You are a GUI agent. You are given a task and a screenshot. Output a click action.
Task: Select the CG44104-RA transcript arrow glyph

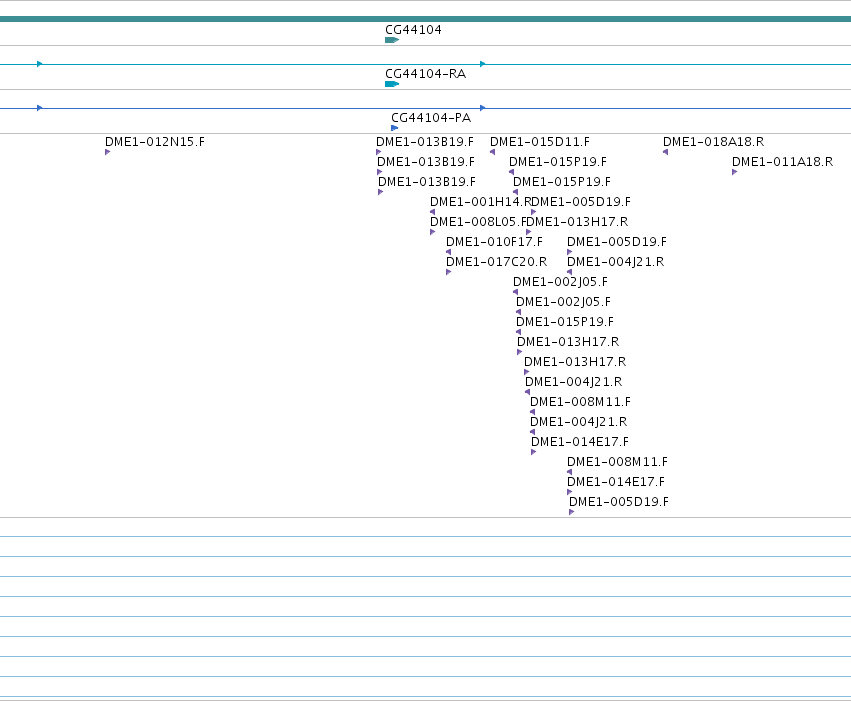point(392,84)
